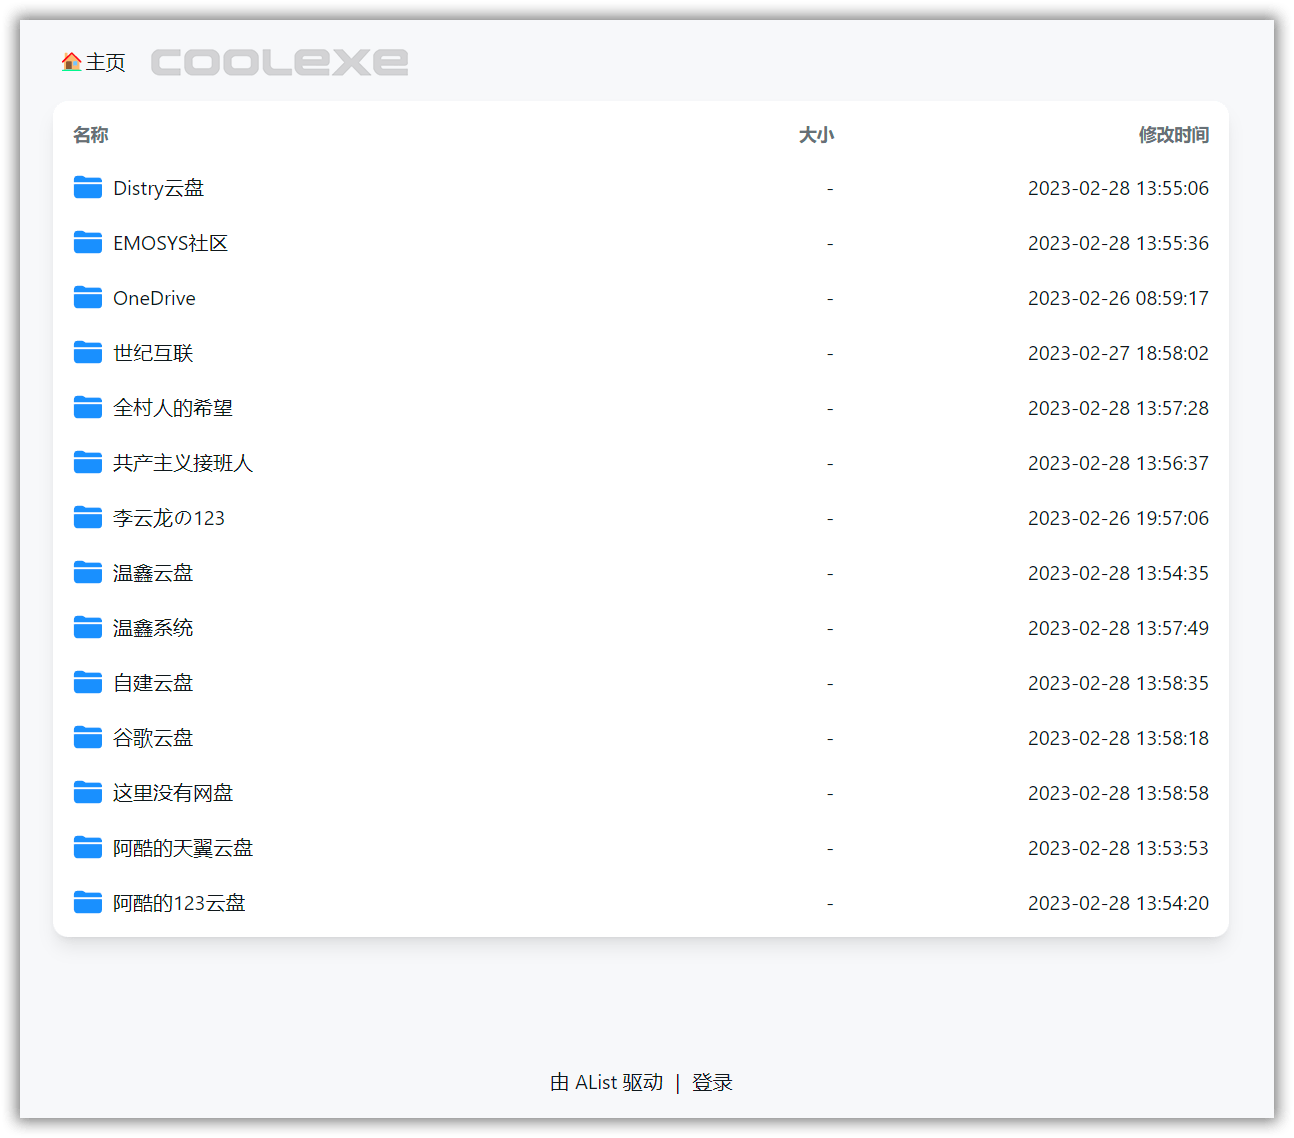1294x1138 pixels.
Task: Open the 温鑫云盘 folder
Action: pyautogui.click(x=154, y=572)
